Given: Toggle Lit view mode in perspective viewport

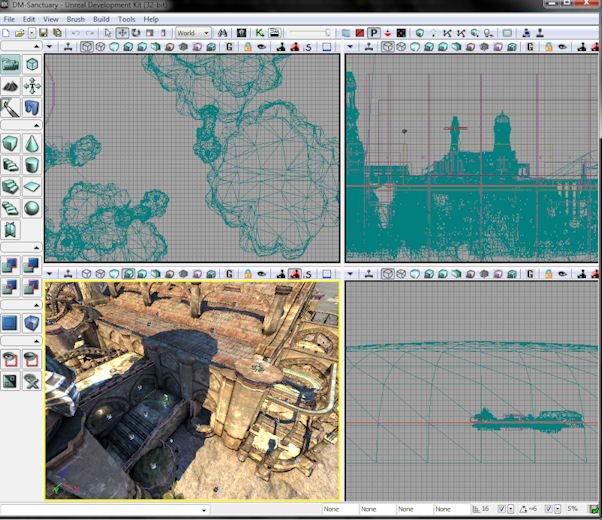Looking at the screenshot, I should click(x=128, y=274).
